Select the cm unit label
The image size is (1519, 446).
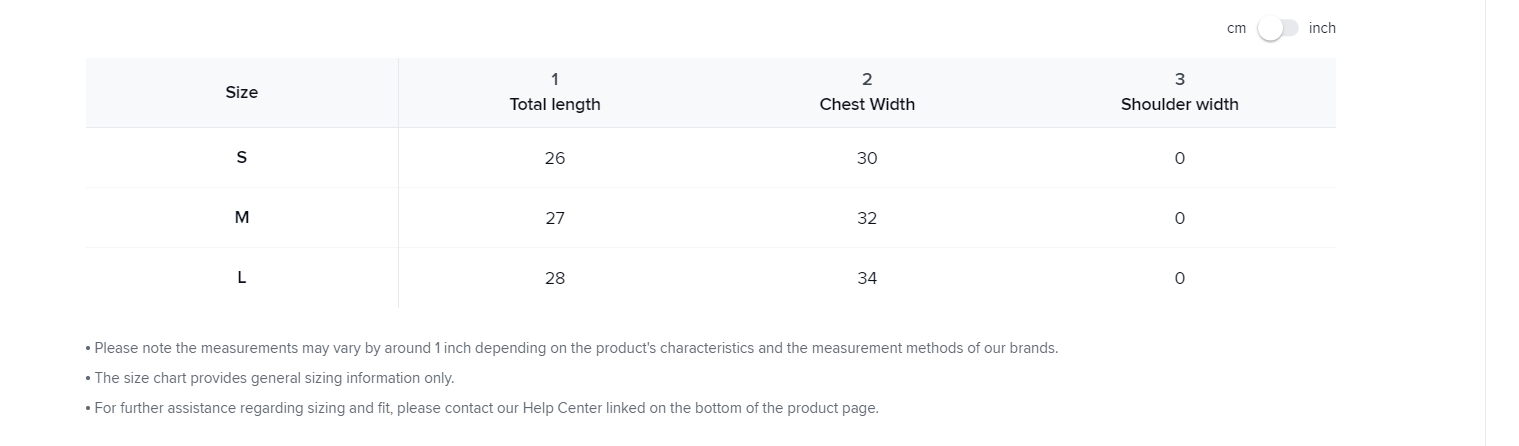1236,29
